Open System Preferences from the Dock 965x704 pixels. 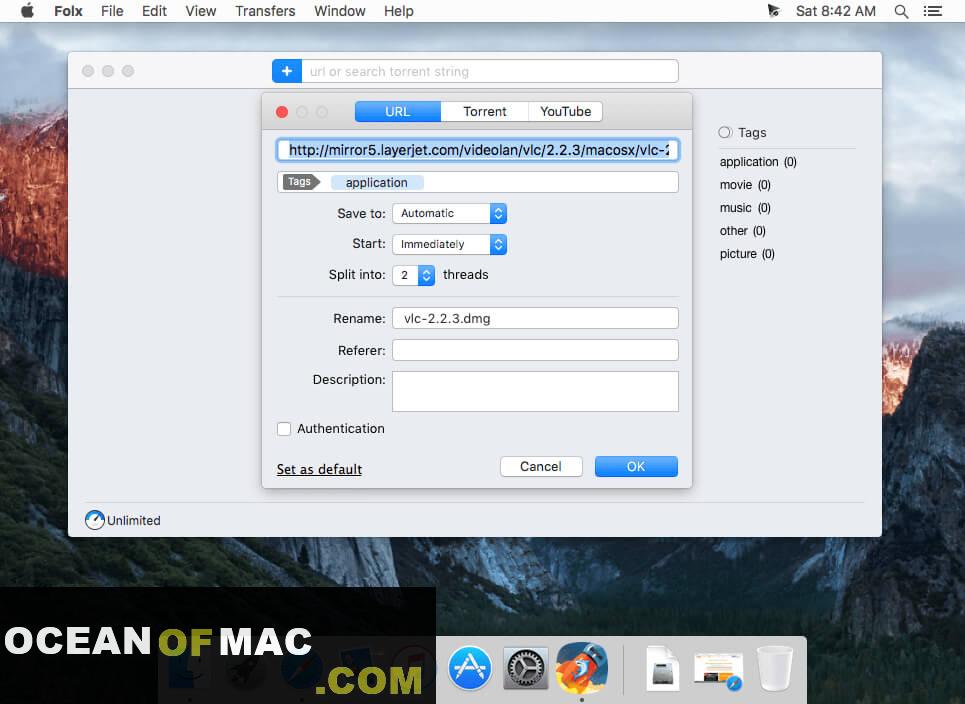(526, 668)
